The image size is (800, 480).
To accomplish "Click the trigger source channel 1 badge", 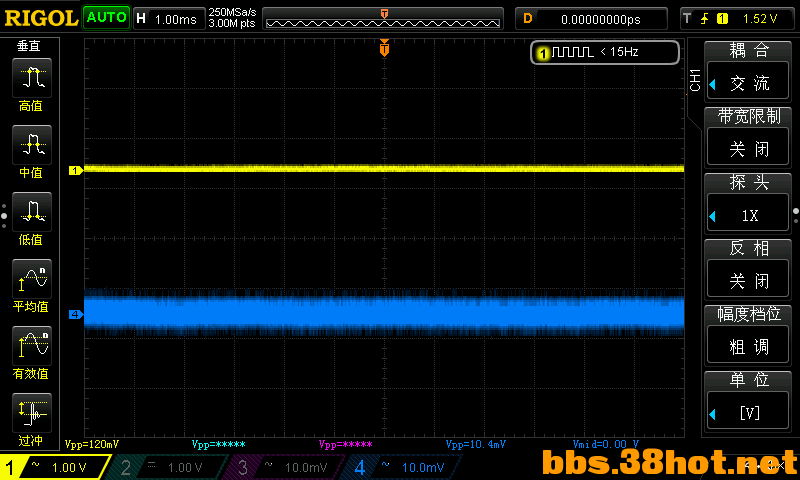I will (x=722, y=19).
